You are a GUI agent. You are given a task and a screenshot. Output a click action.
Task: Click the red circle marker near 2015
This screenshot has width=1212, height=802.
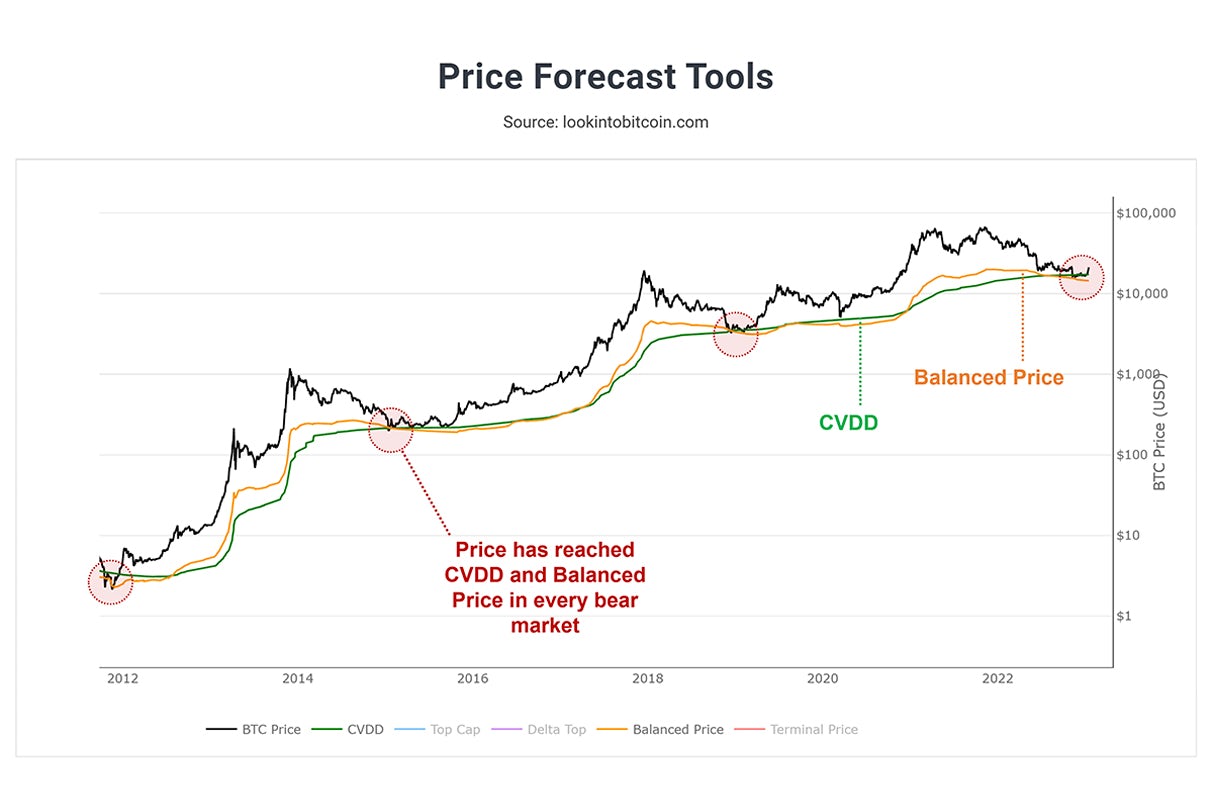(390, 430)
